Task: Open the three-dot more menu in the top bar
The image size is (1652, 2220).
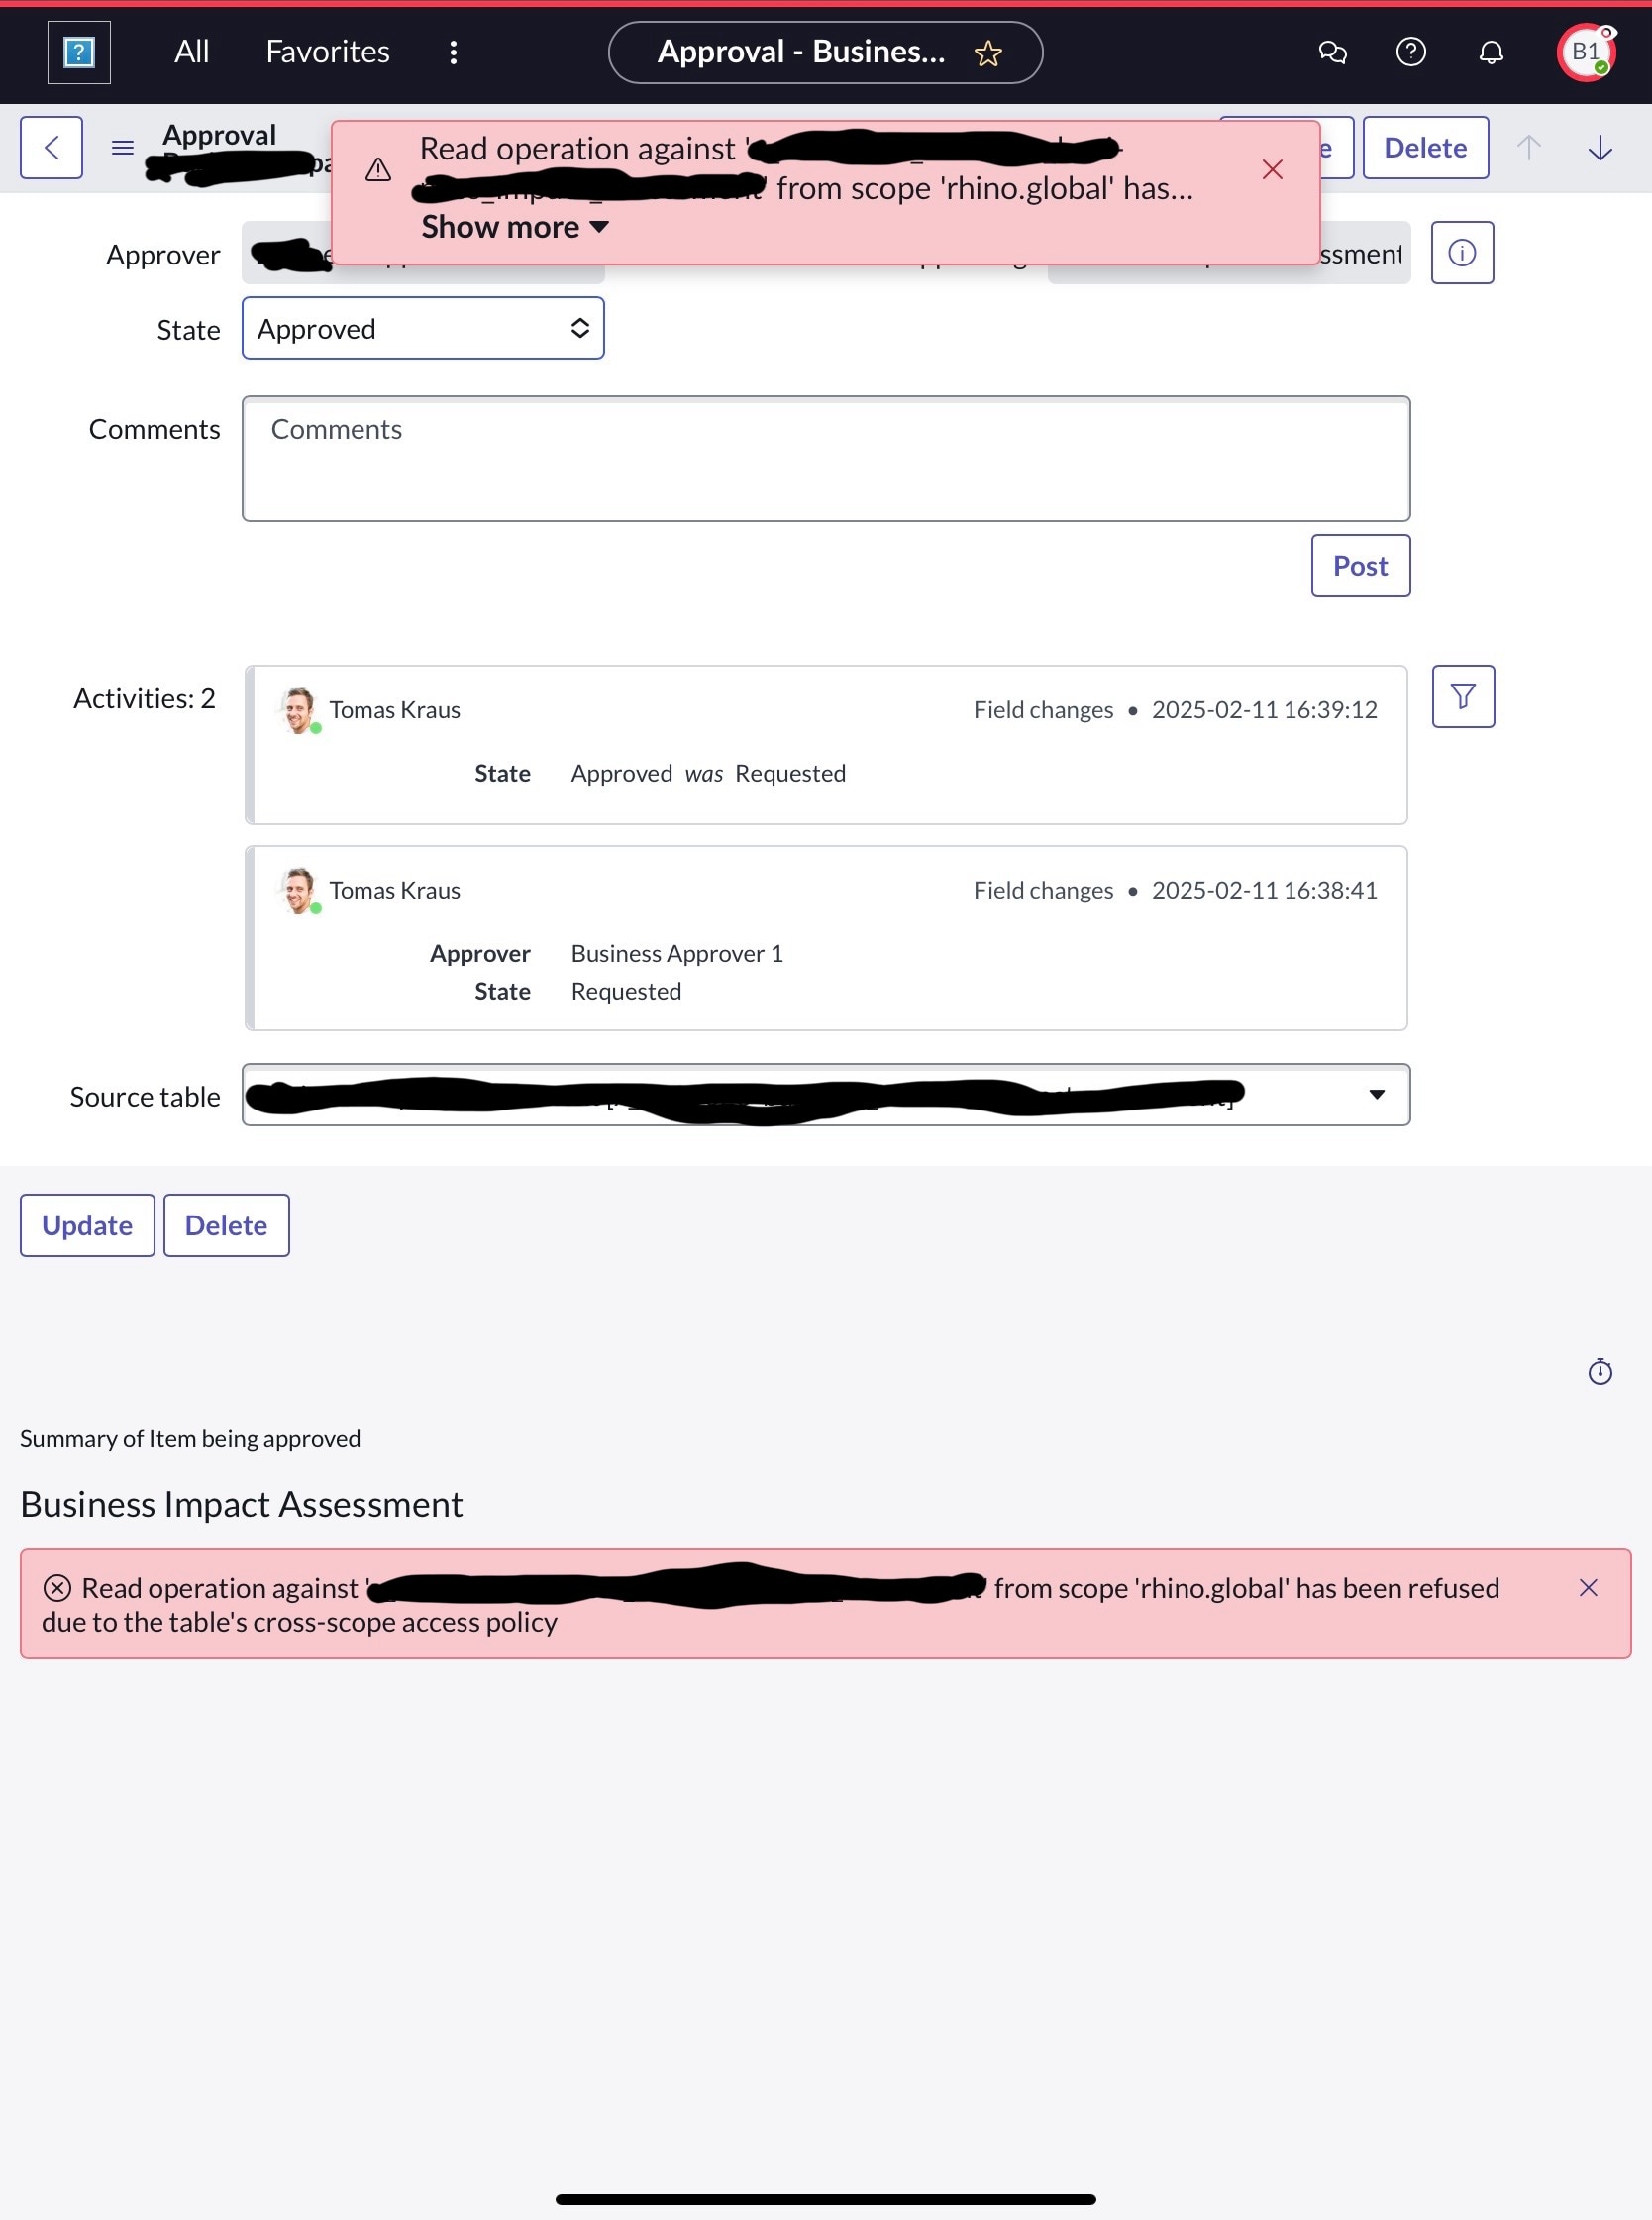Action: click(x=453, y=52)
